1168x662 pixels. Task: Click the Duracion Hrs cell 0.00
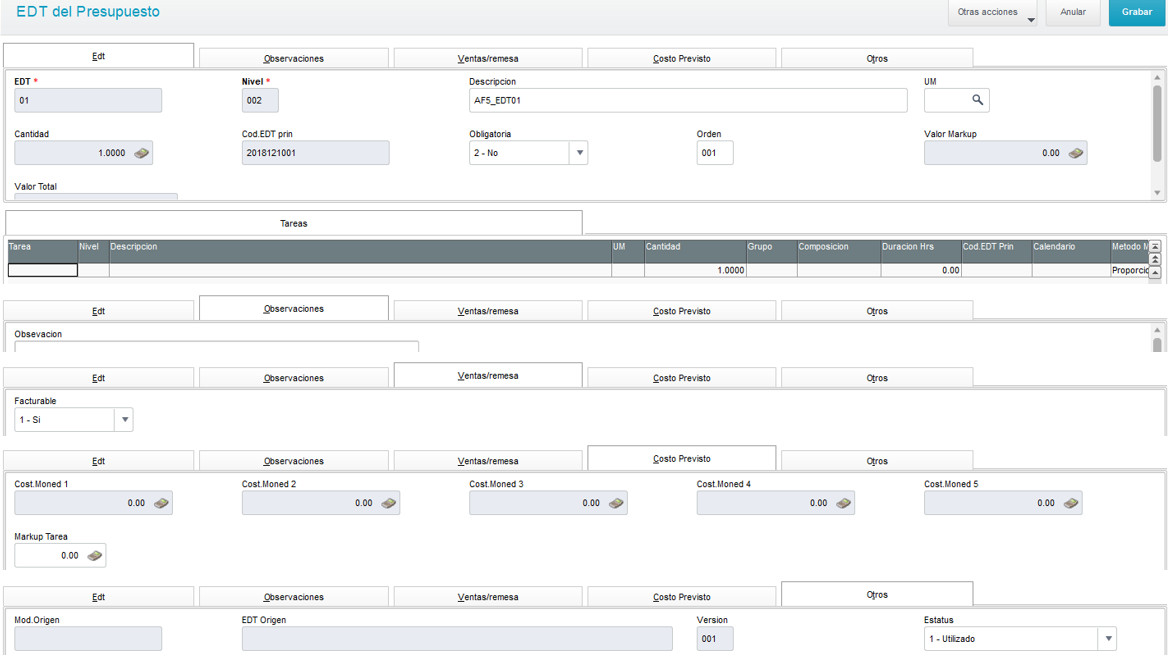921,270
